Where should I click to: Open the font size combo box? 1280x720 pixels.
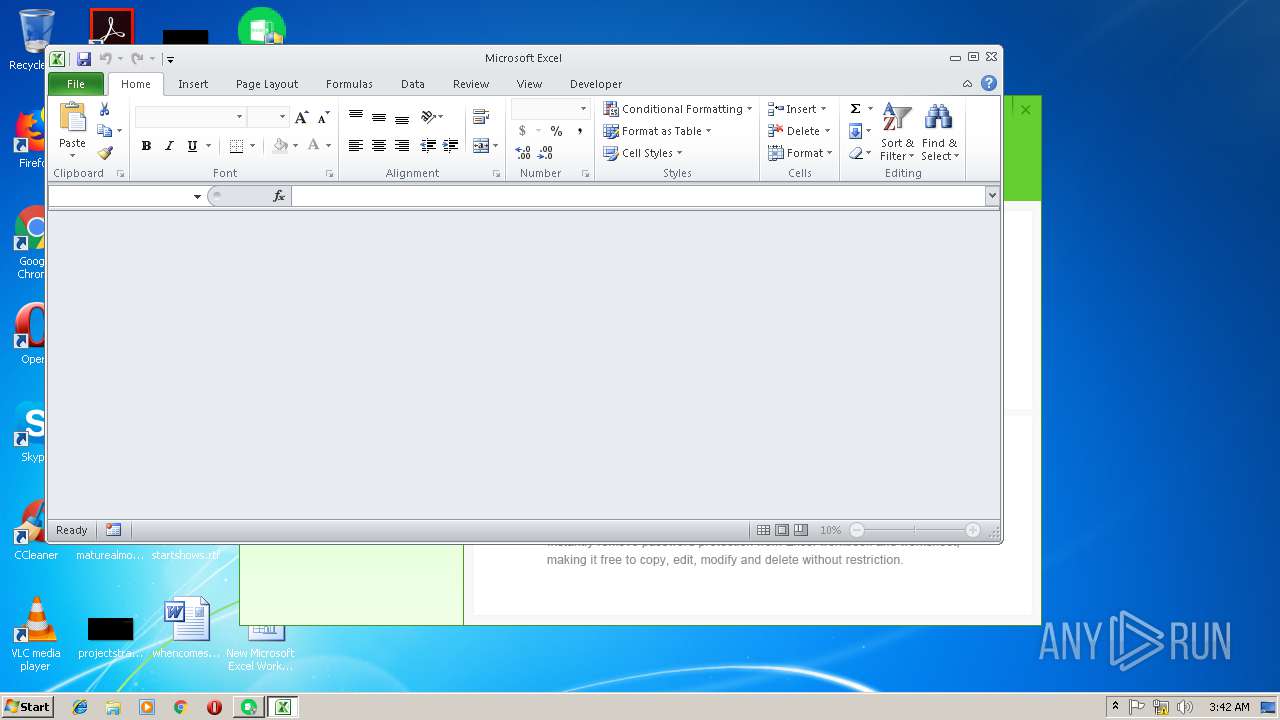(268, 117)
